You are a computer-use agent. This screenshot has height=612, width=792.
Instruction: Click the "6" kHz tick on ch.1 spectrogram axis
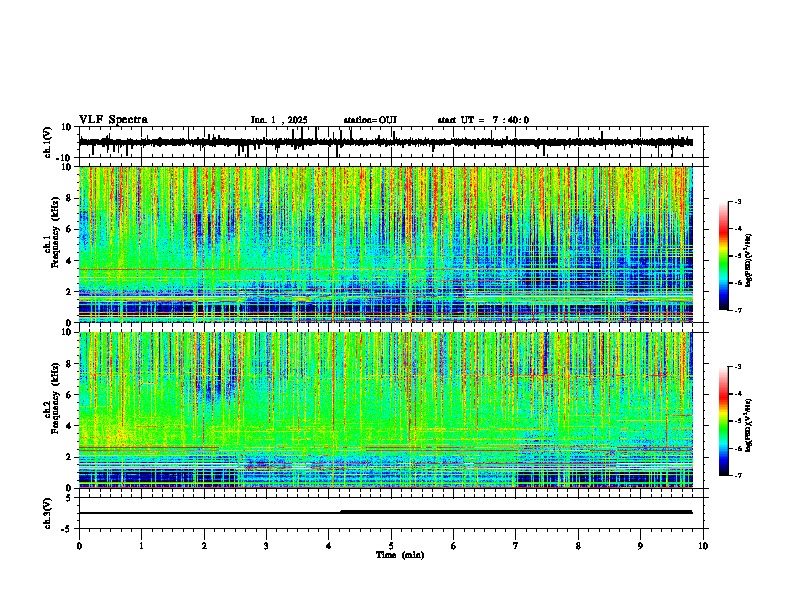(x=70, y=229)
